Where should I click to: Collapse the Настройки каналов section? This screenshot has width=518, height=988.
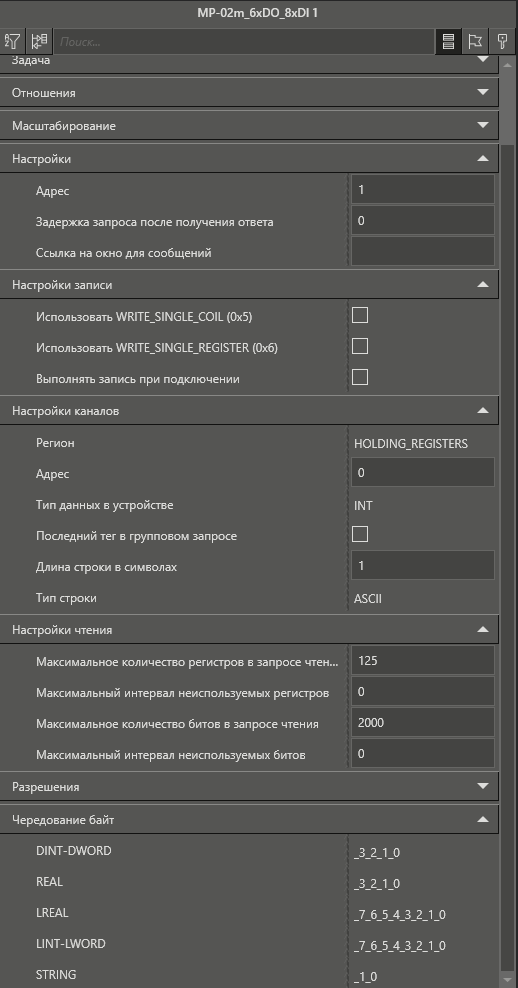point(249,411)
